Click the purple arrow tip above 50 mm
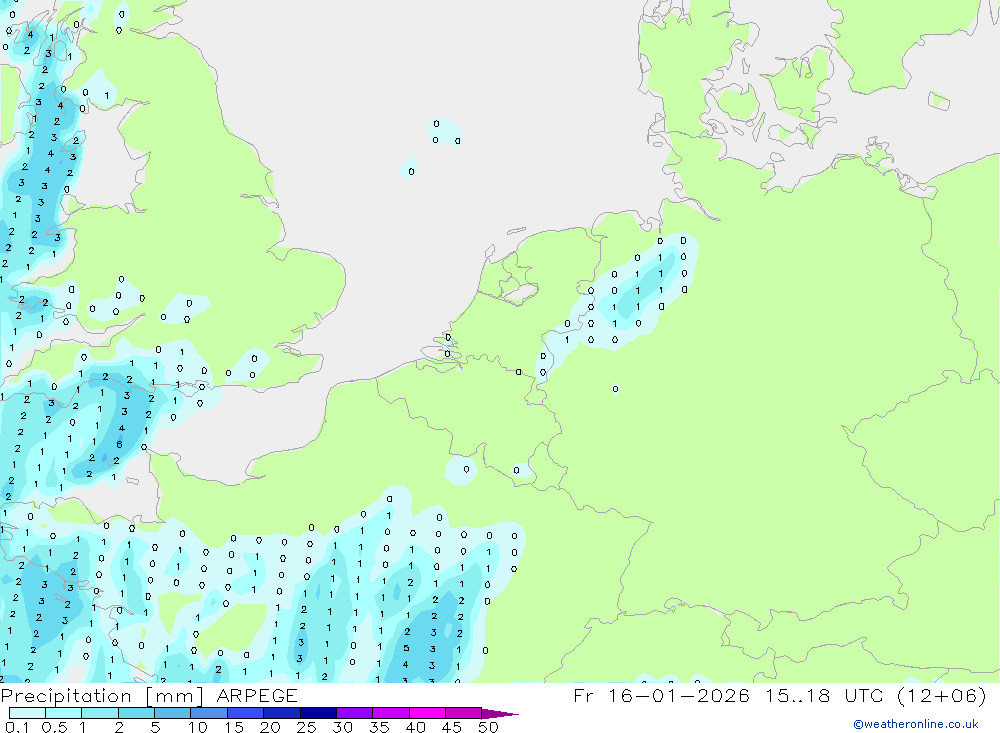Viewport: 1000px width, 733px height. point(501,714)
